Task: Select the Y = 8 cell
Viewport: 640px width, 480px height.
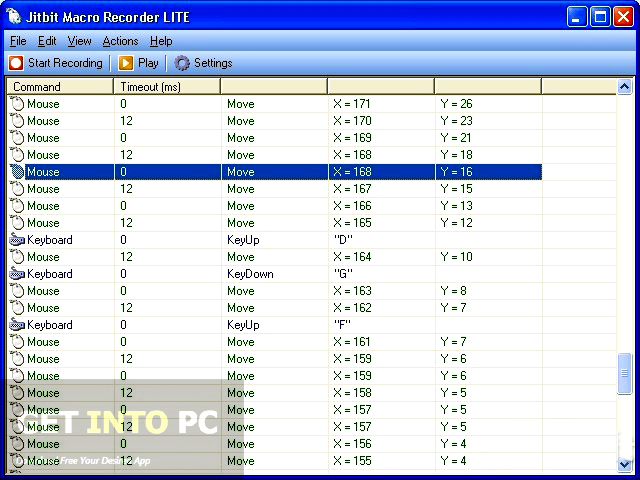Action: click(x=453, y=291)
